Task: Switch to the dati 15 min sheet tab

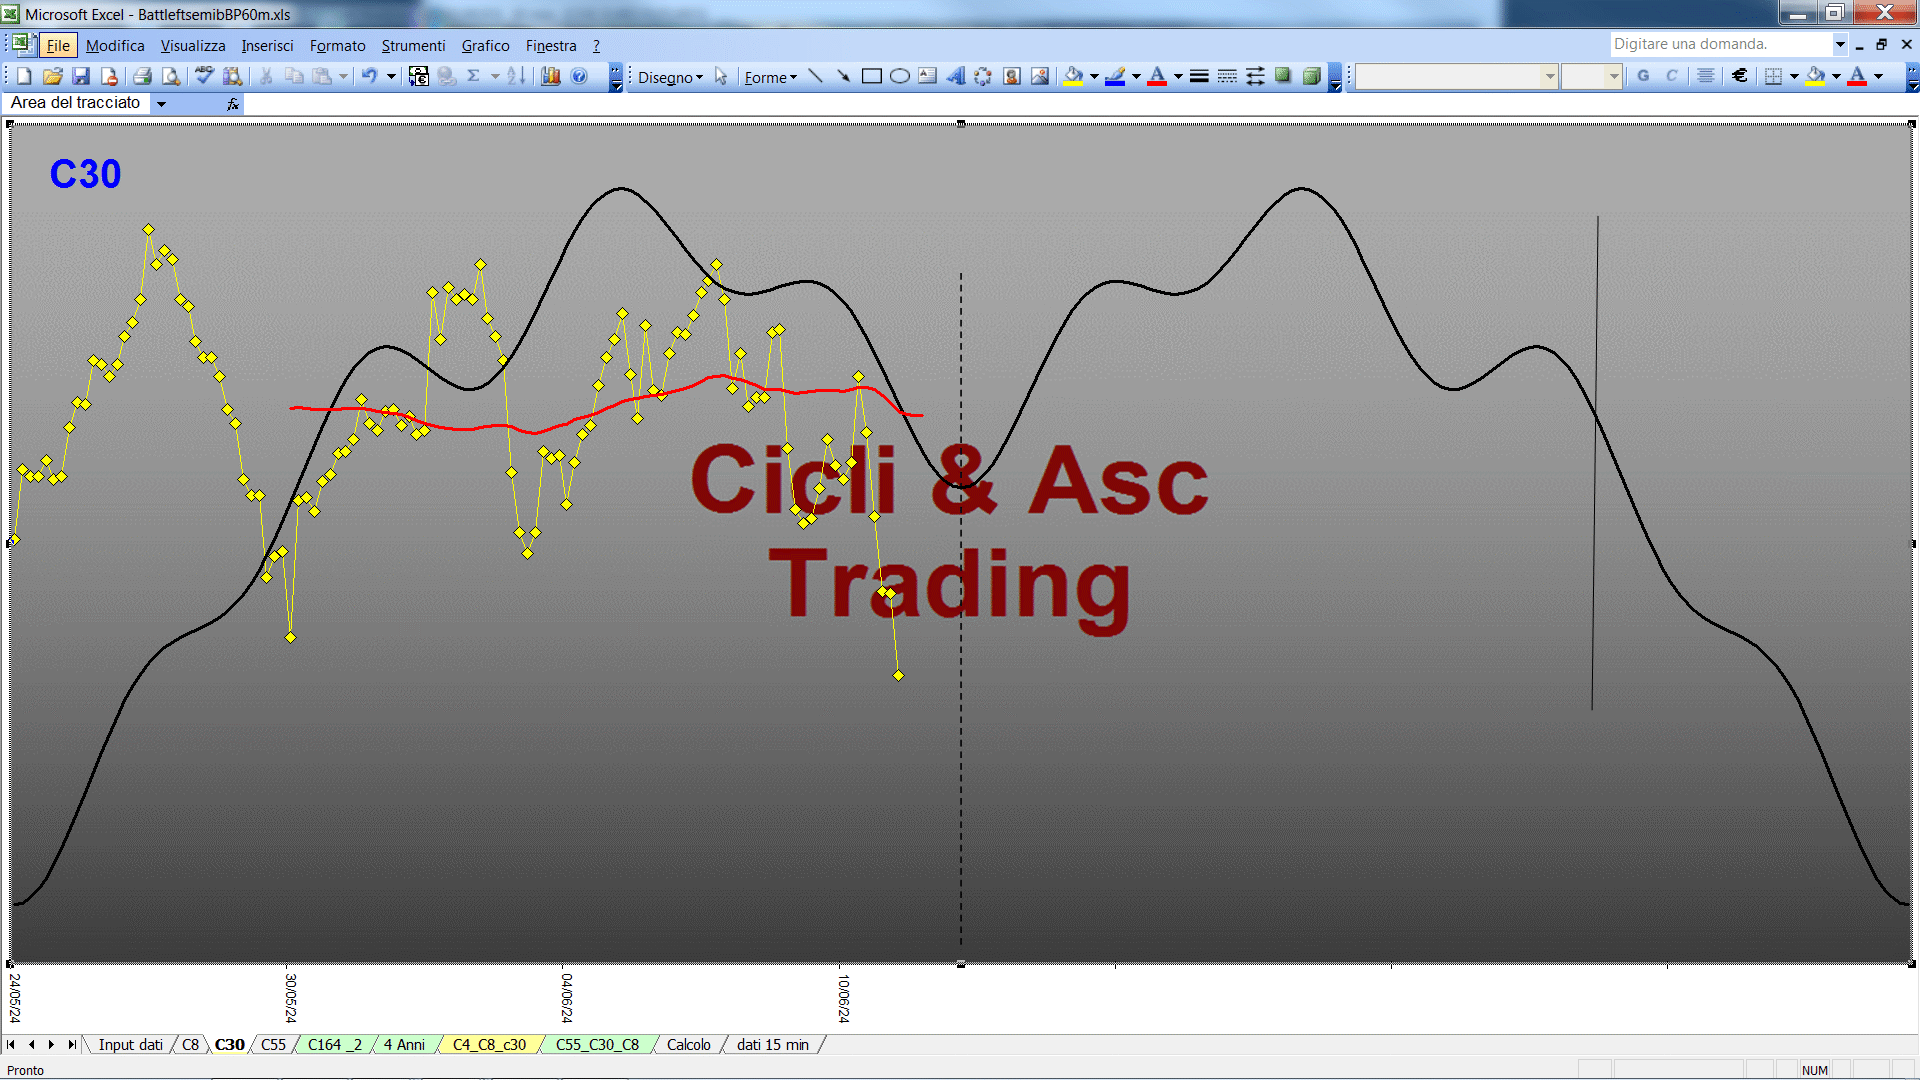Action: 773,1044
